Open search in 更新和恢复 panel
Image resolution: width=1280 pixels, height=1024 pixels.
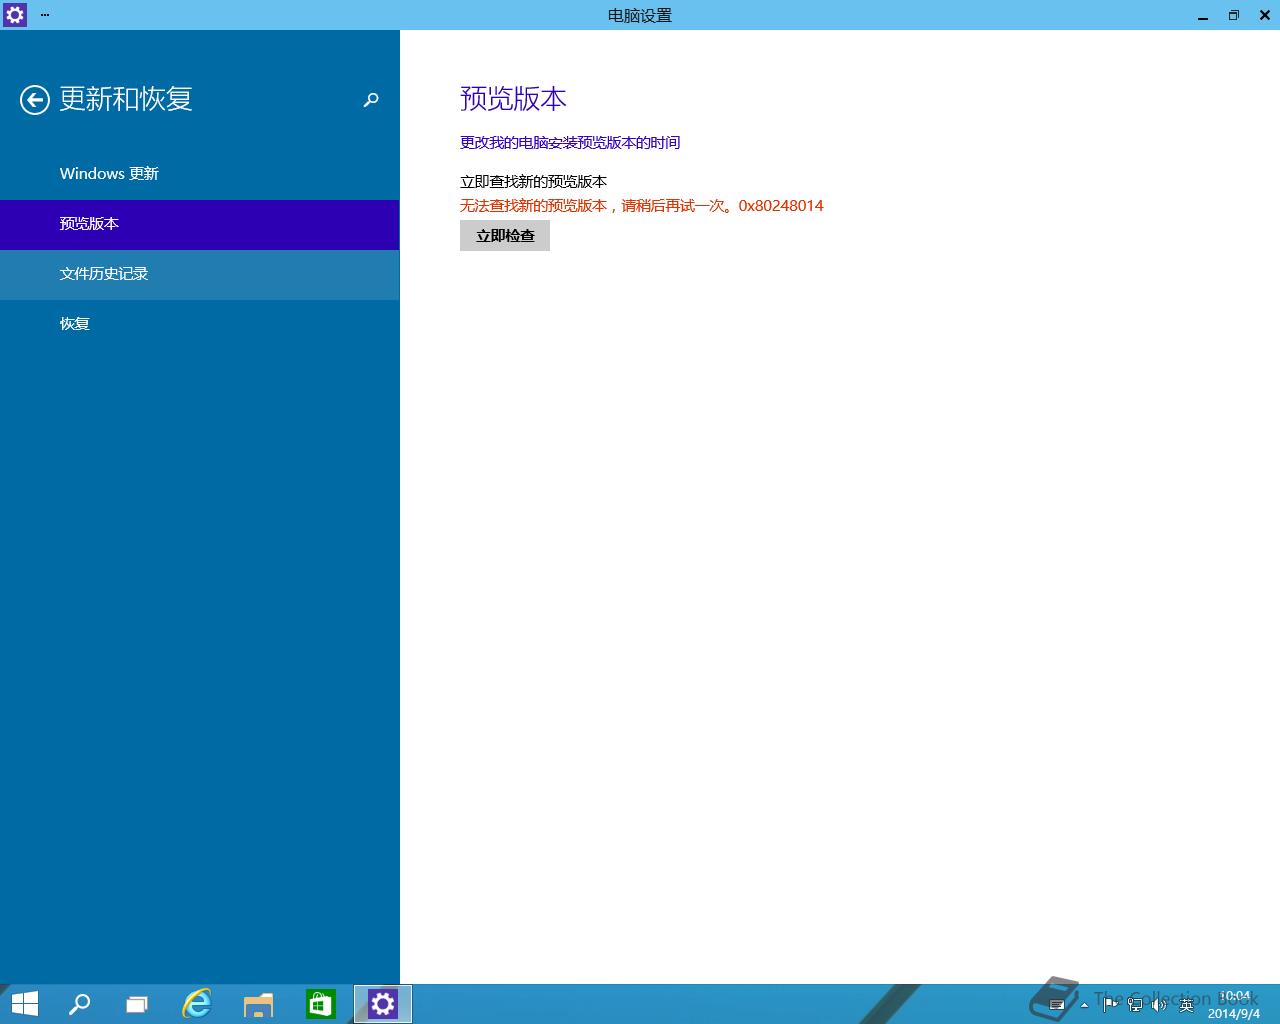[371, 100]
